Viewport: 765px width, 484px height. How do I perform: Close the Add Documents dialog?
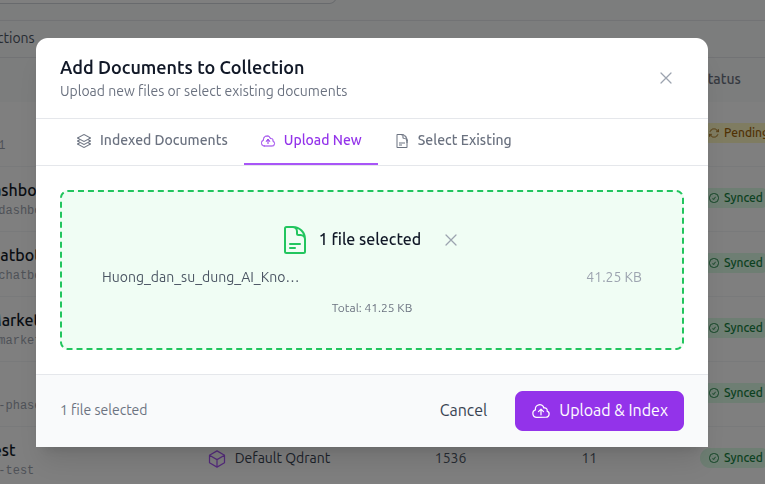665,78
